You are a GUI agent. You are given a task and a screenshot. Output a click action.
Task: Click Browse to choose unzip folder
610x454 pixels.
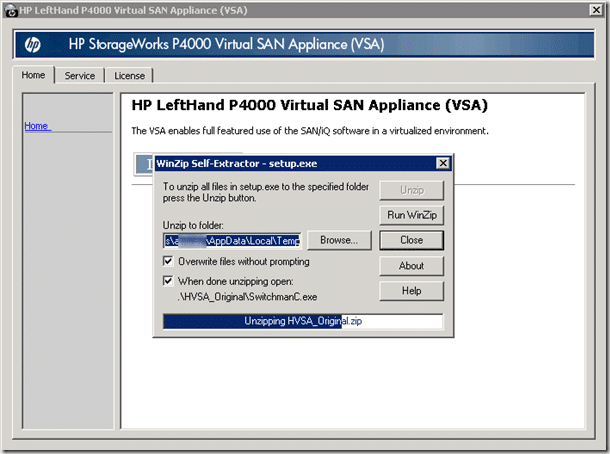339,240
